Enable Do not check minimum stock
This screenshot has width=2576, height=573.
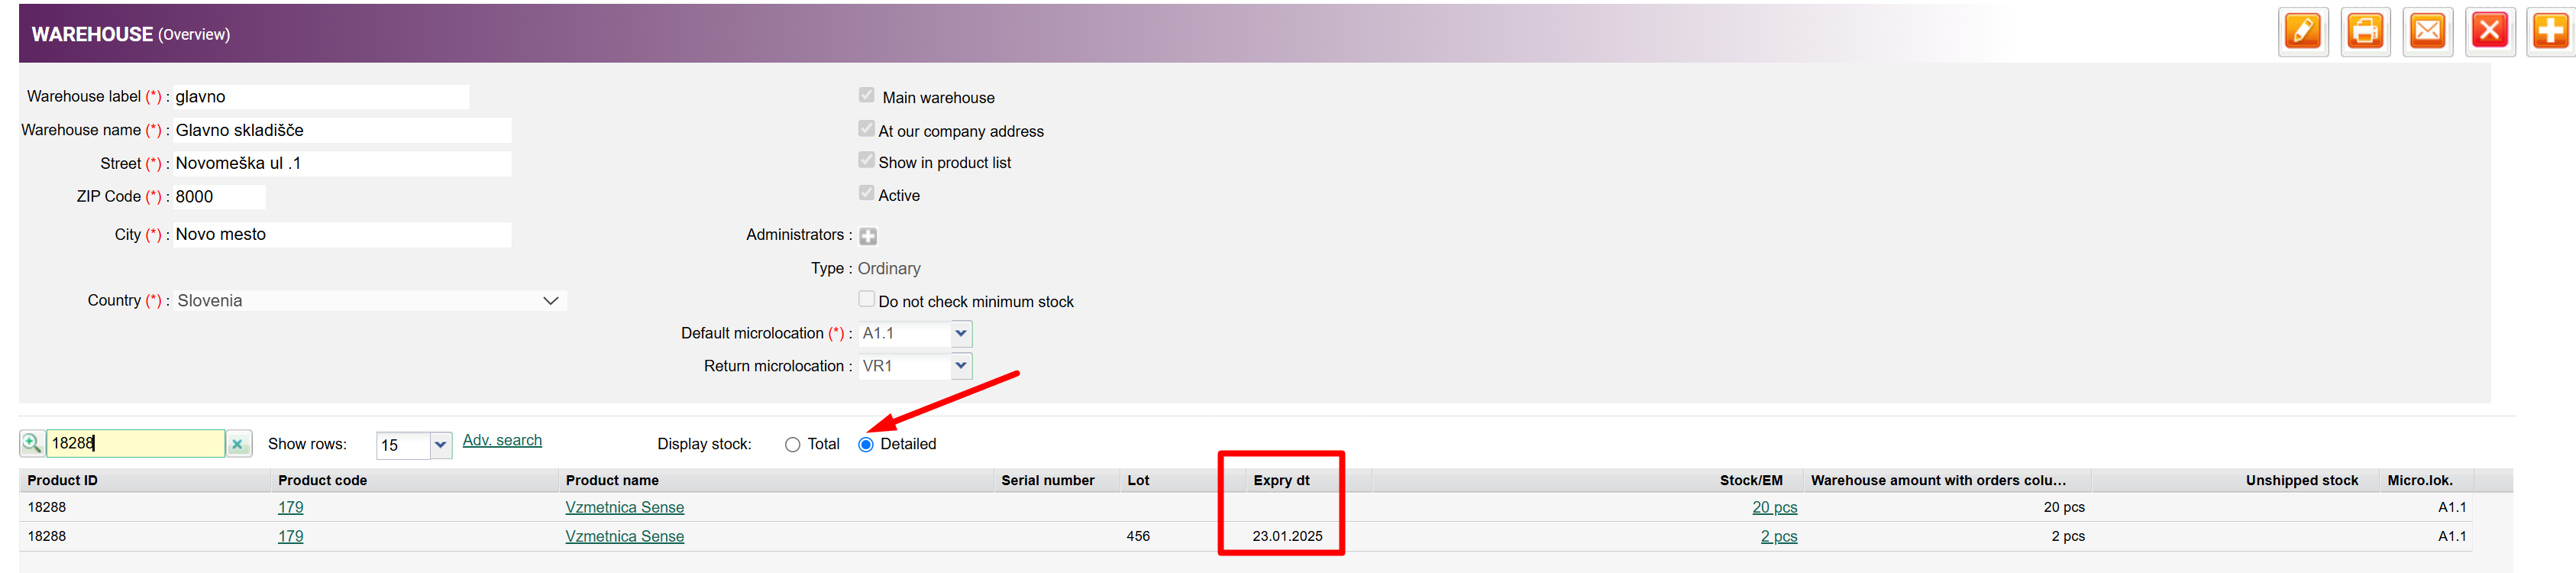pos(866,299)
